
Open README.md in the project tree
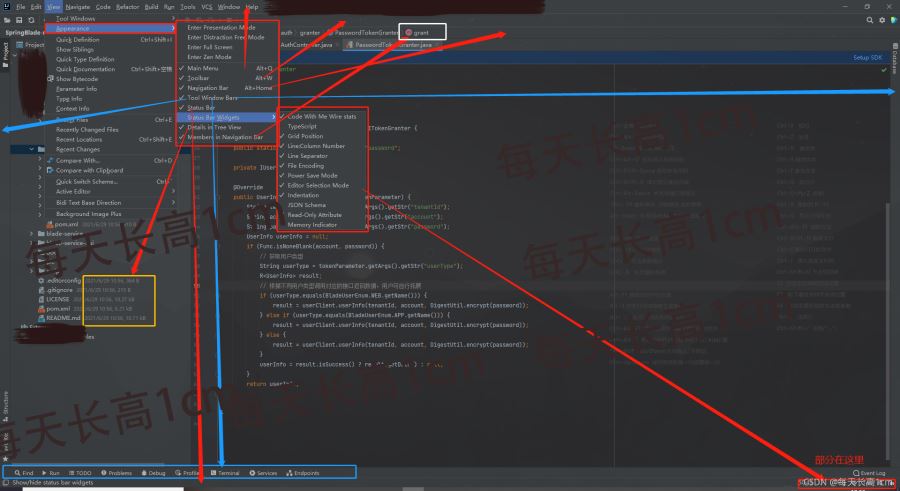click(62, 319)
